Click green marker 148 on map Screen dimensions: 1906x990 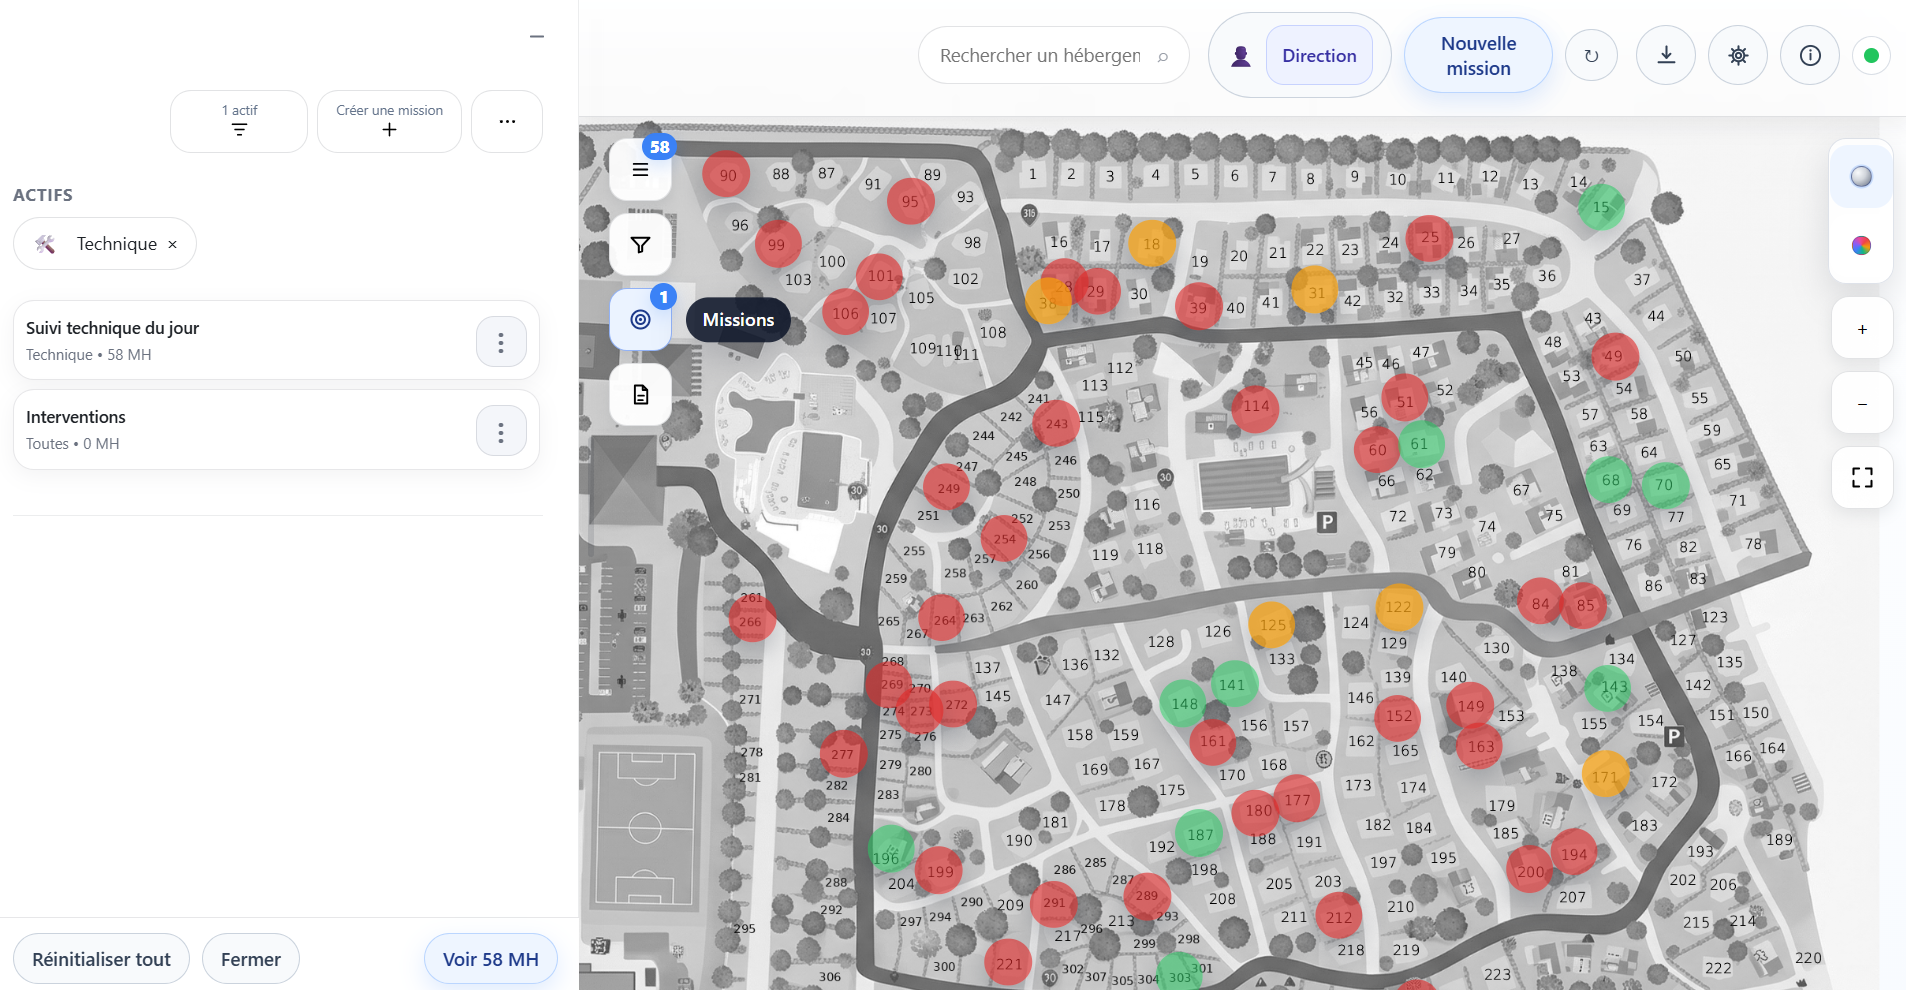pyautogui.click(x=1184, y=704)
